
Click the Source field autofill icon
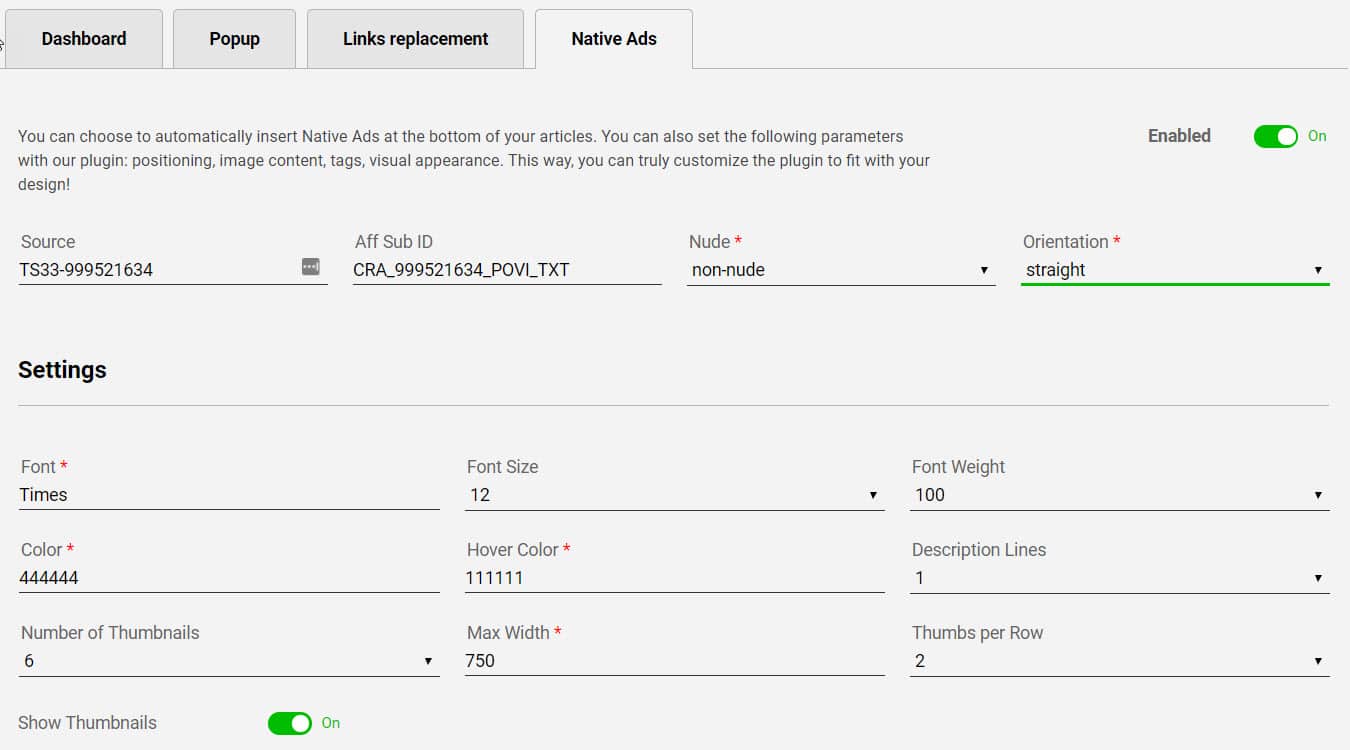click(311, 266)
